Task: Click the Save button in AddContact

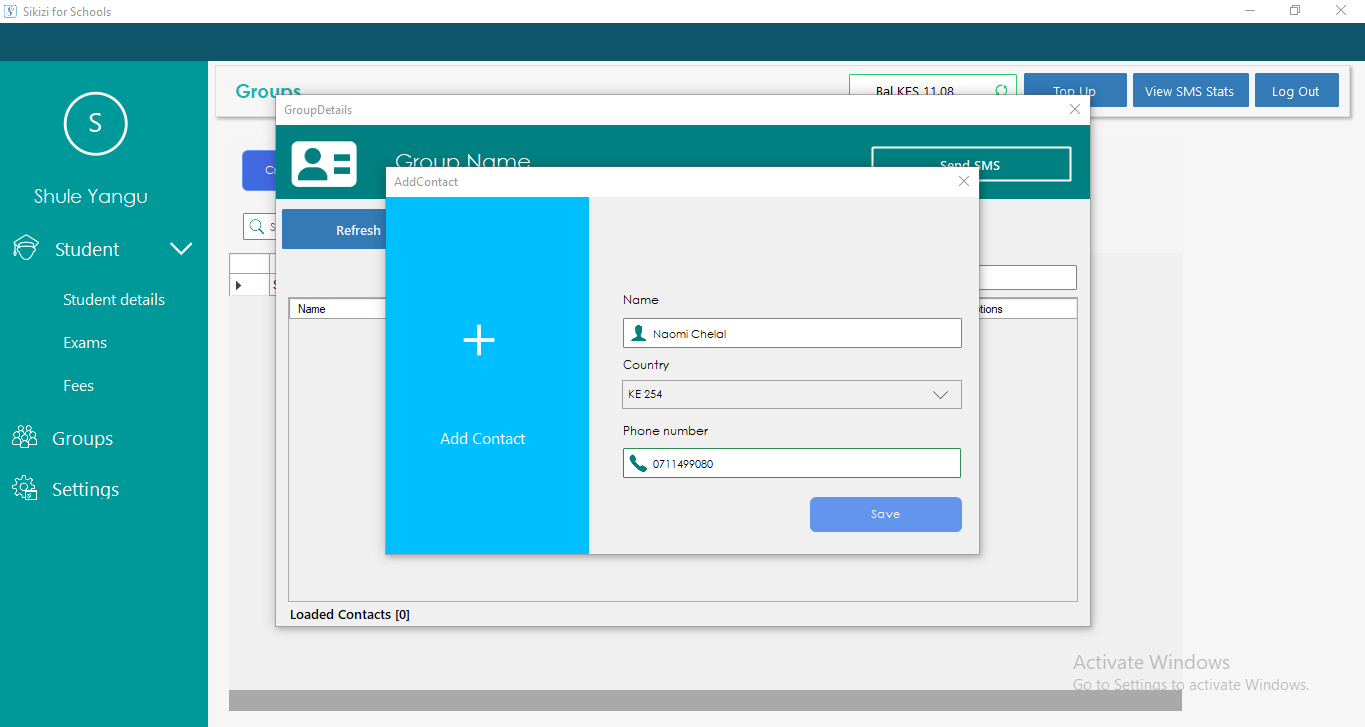Action: [886, 514]
